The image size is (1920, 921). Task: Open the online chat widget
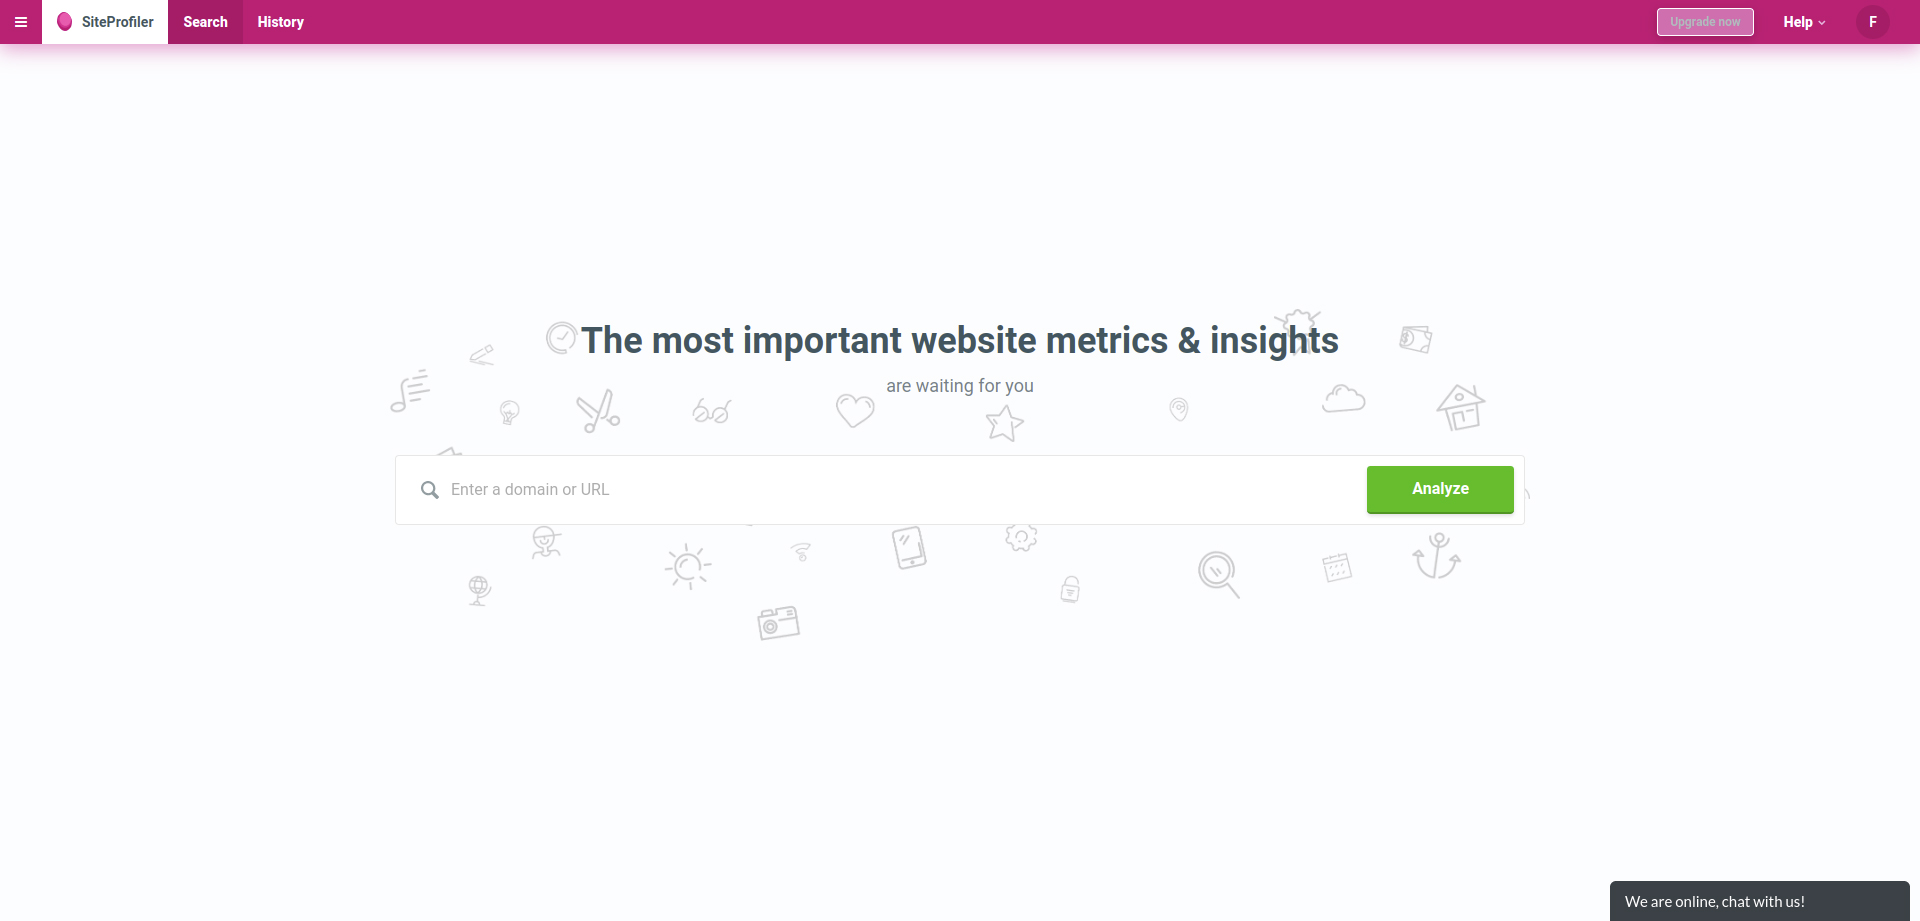pyautogui.click(x=1760, y=901)
